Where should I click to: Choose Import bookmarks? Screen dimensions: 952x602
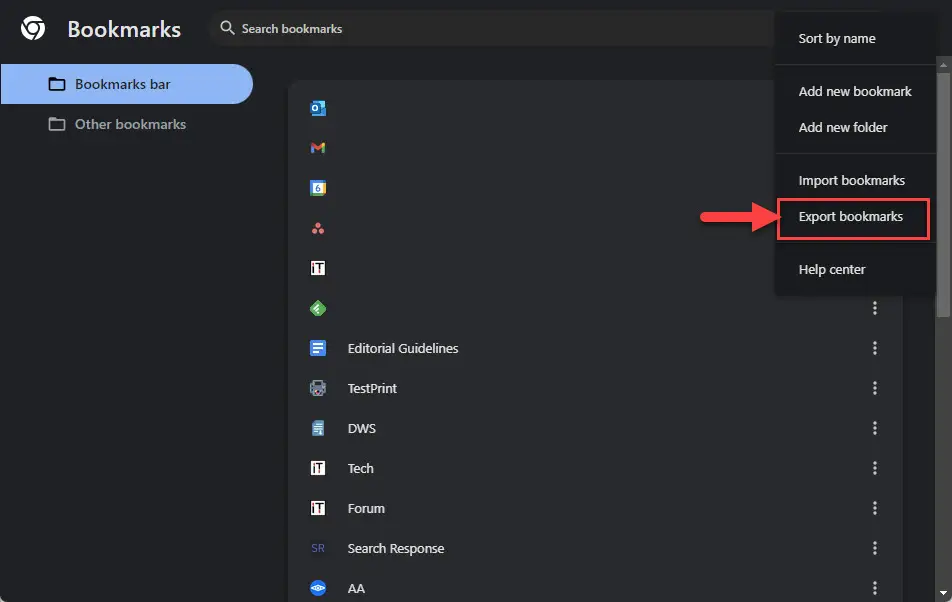tap(854, 180)
